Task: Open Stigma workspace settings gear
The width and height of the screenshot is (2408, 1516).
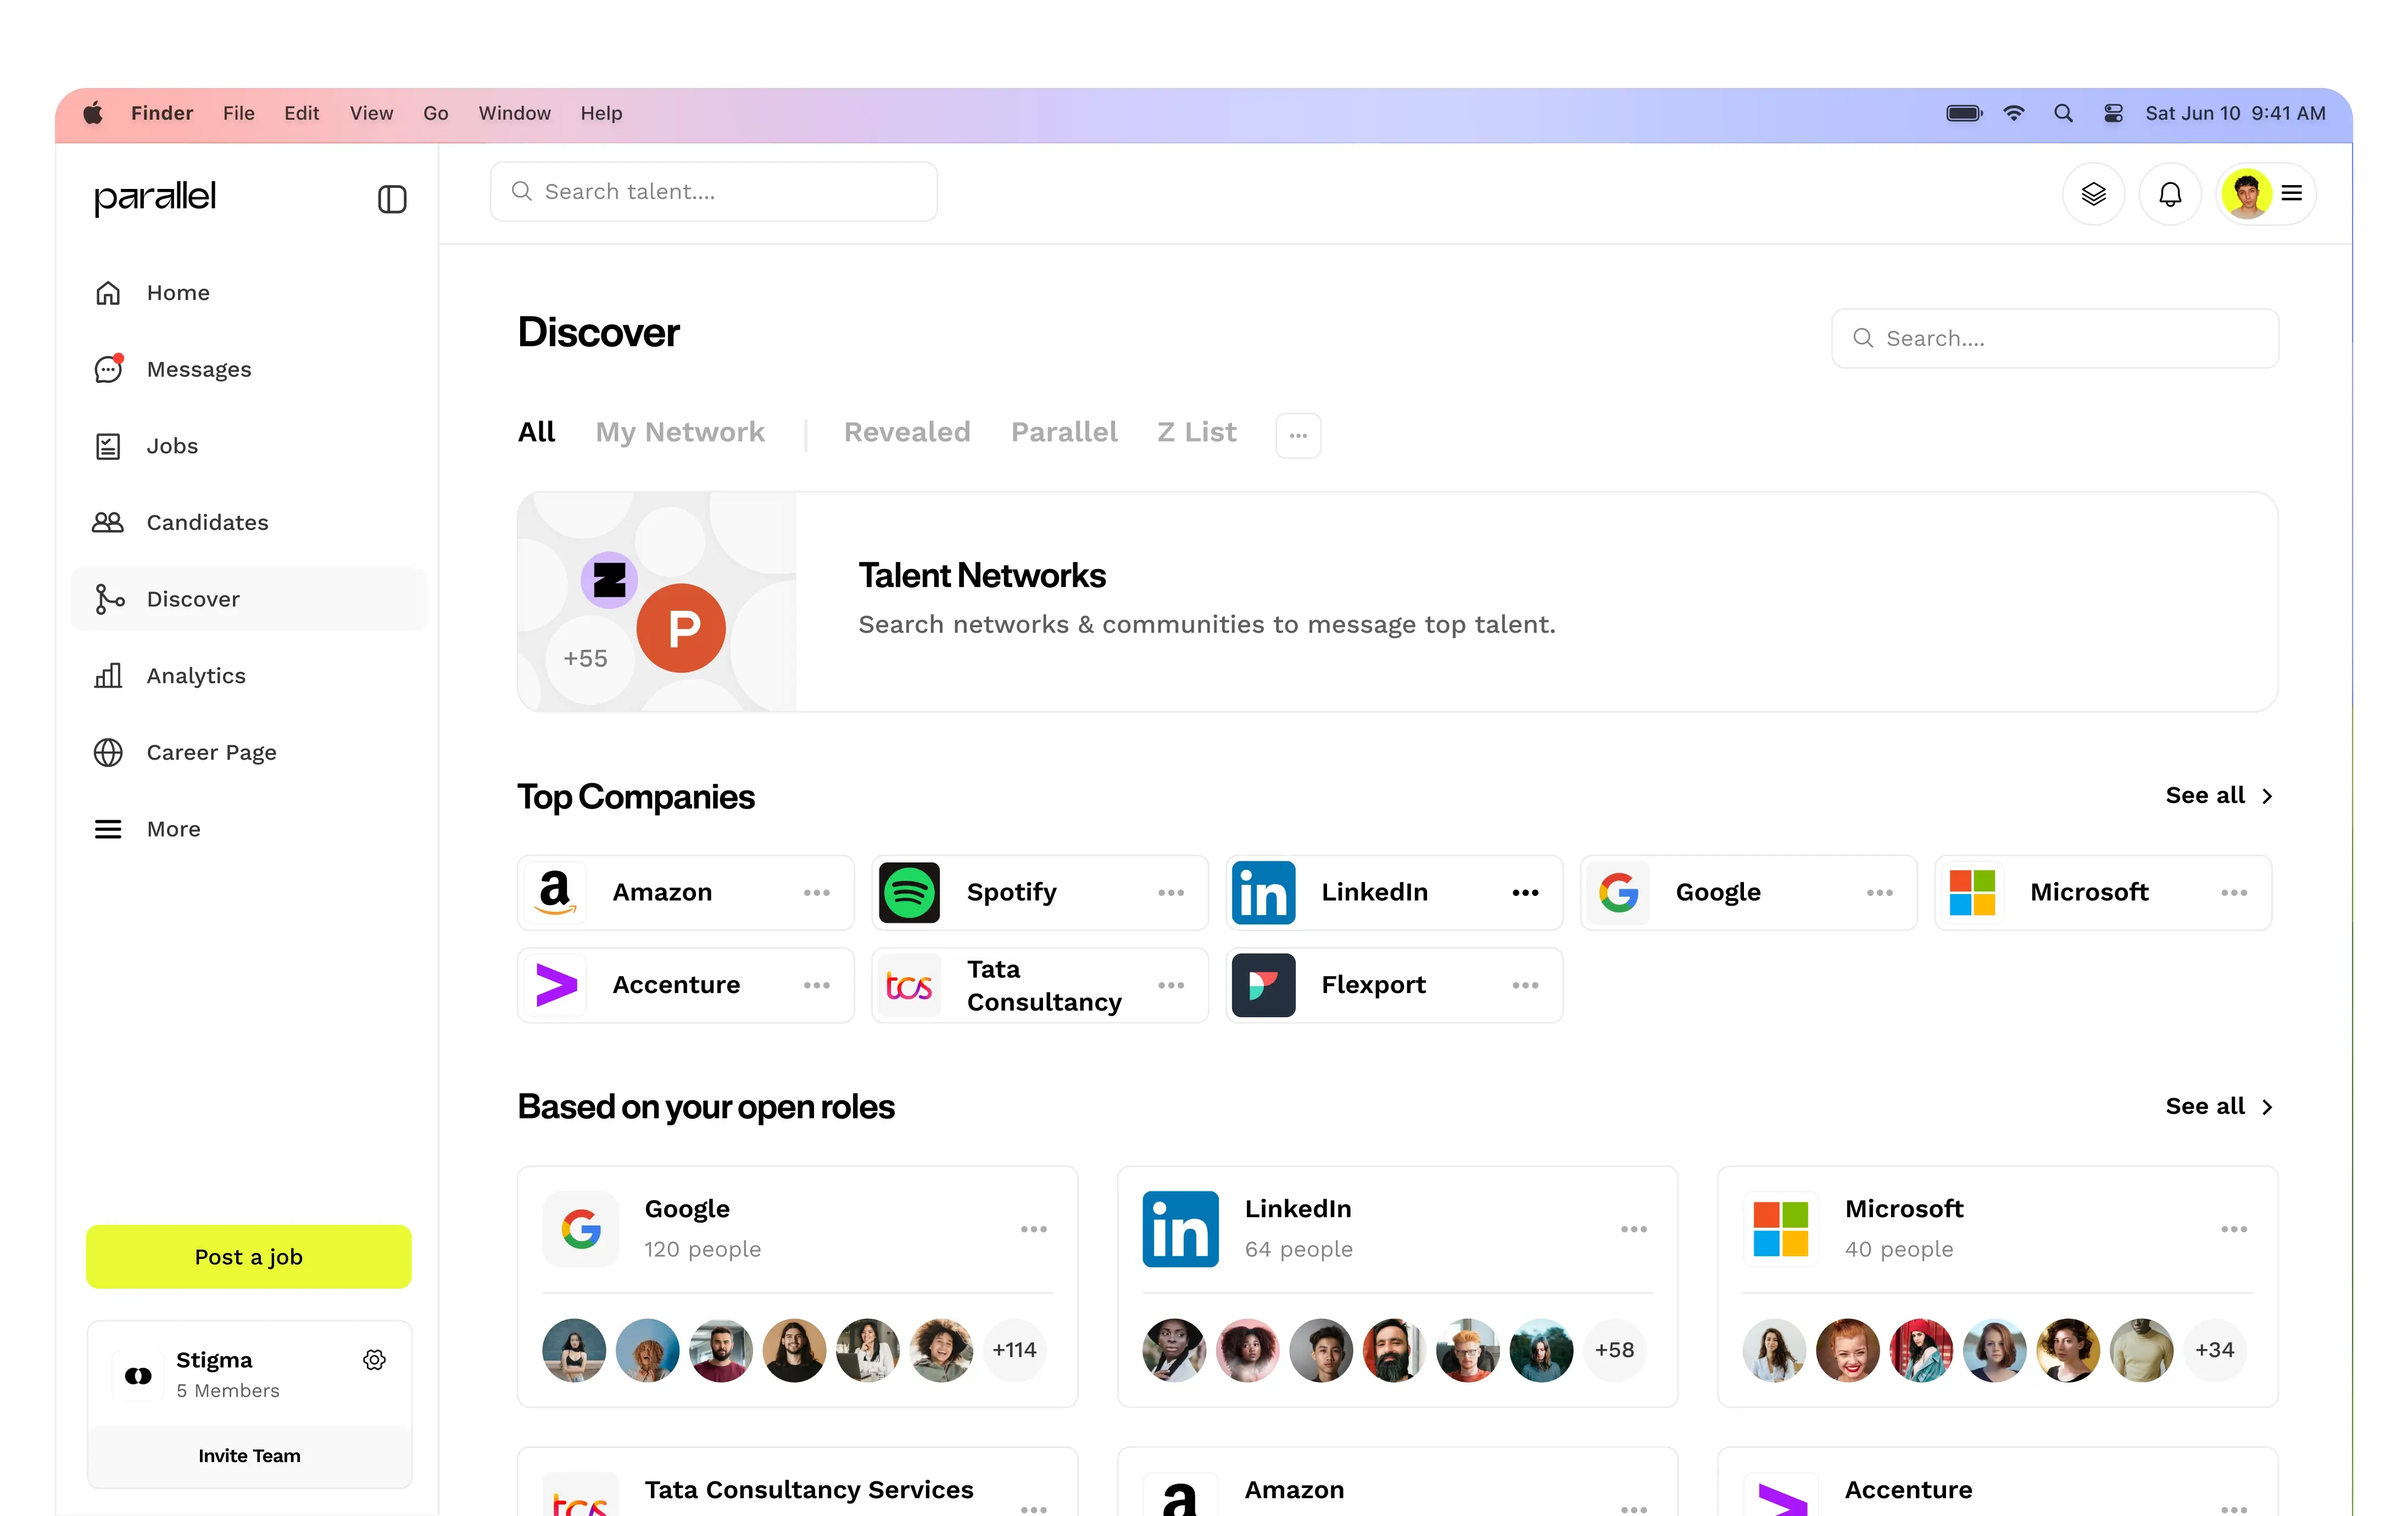Action: 374,1360
